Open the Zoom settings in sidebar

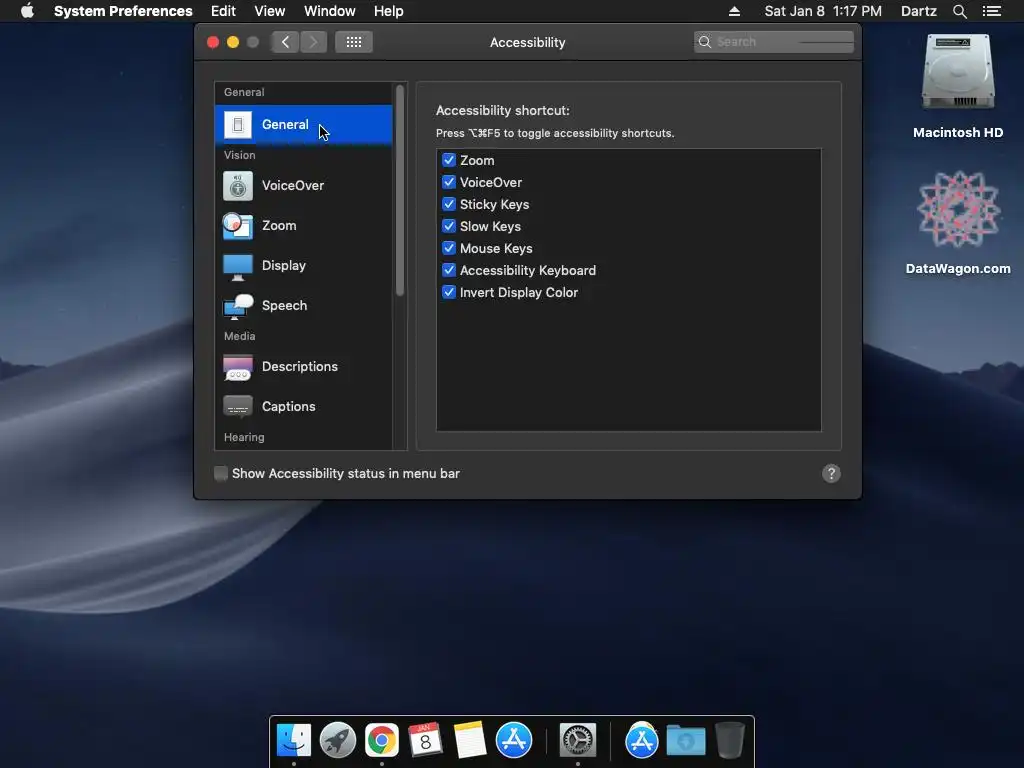pyautogui.click(x=304, y=225)
